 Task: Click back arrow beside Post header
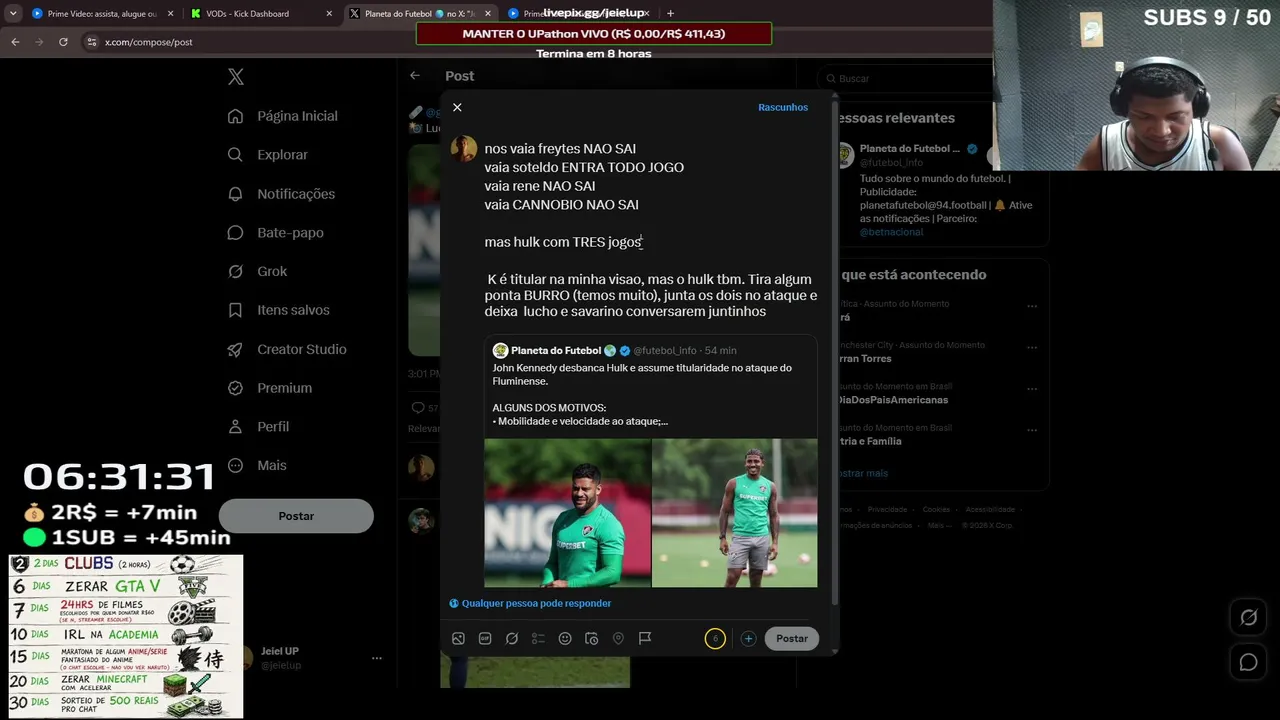click(415, 76)
